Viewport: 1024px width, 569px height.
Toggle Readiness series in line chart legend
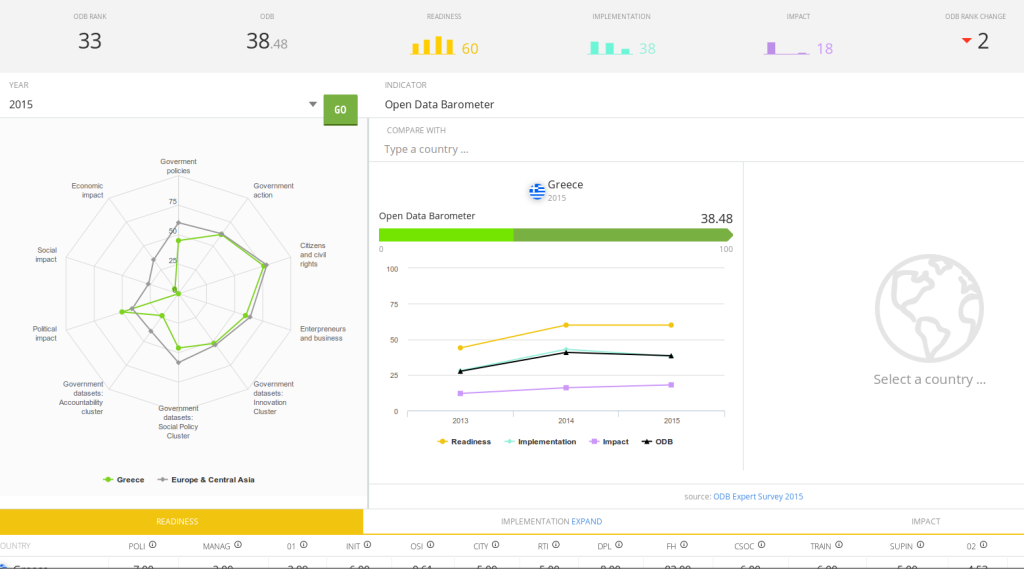pyautogui.click(x=464, y=442)
